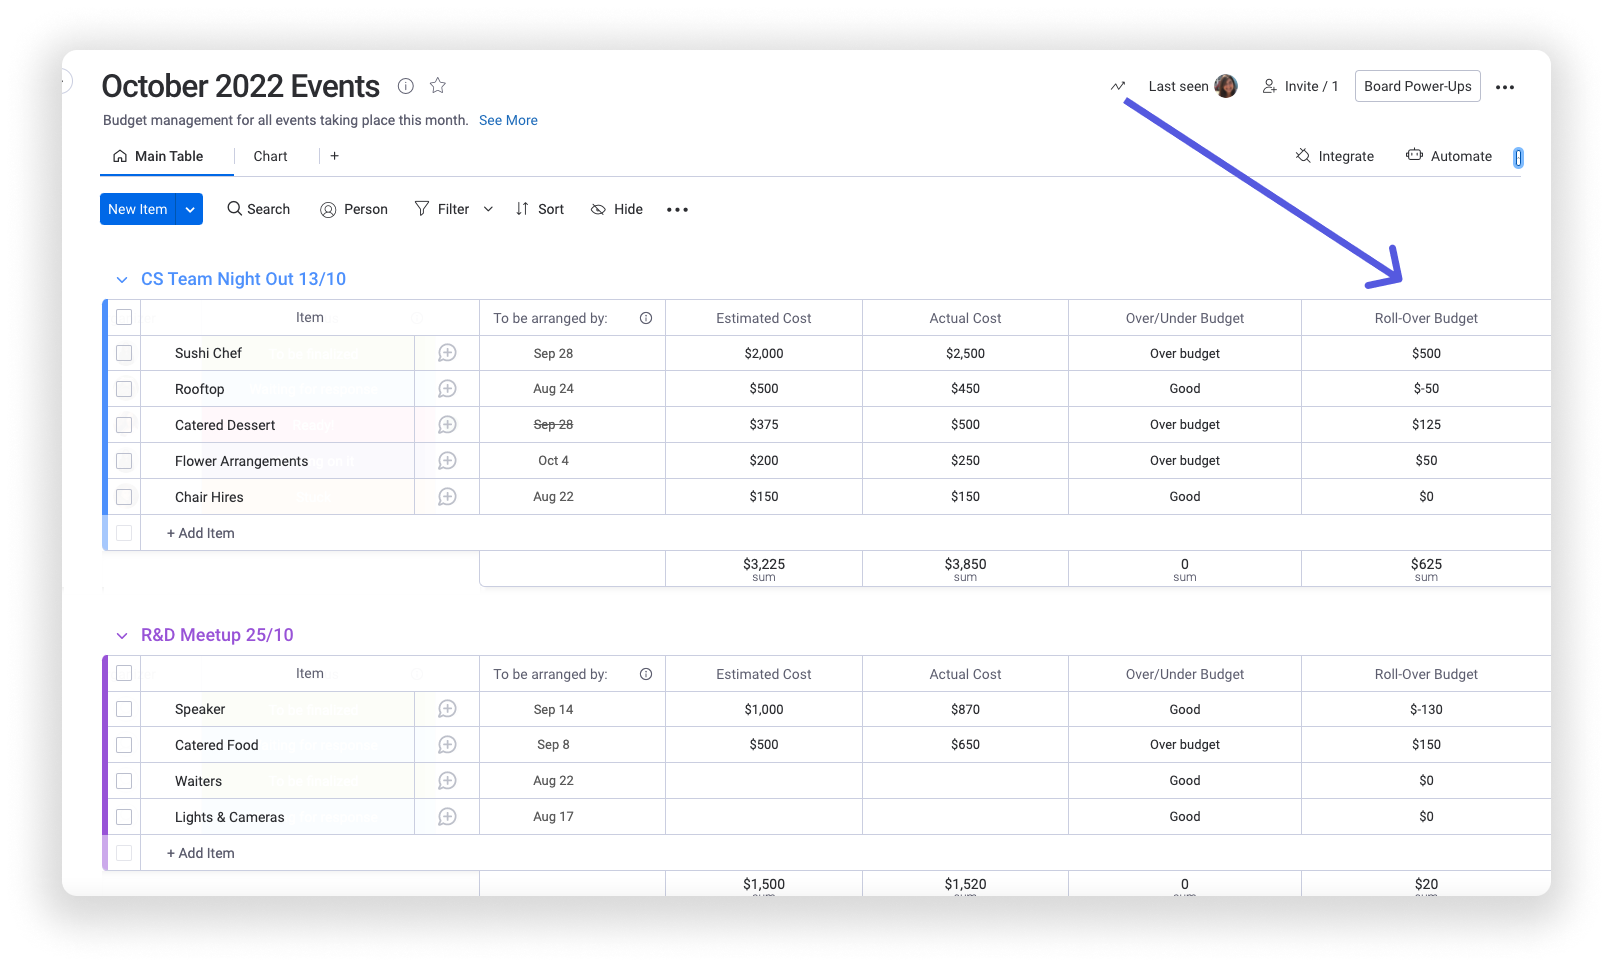Open conversation for Rooftop item
The height and width of the screenshot is (966, 1609).
coord(447,389)
